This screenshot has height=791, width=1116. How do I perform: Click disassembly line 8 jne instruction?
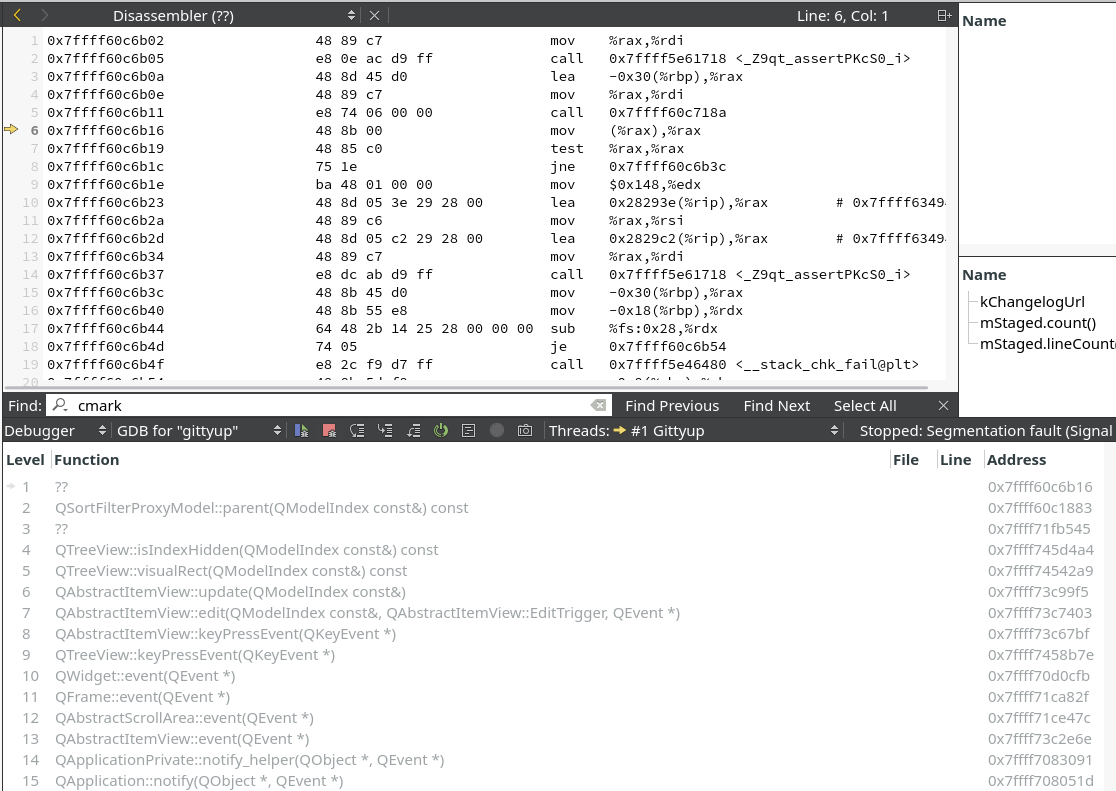[x=638, y=167]
